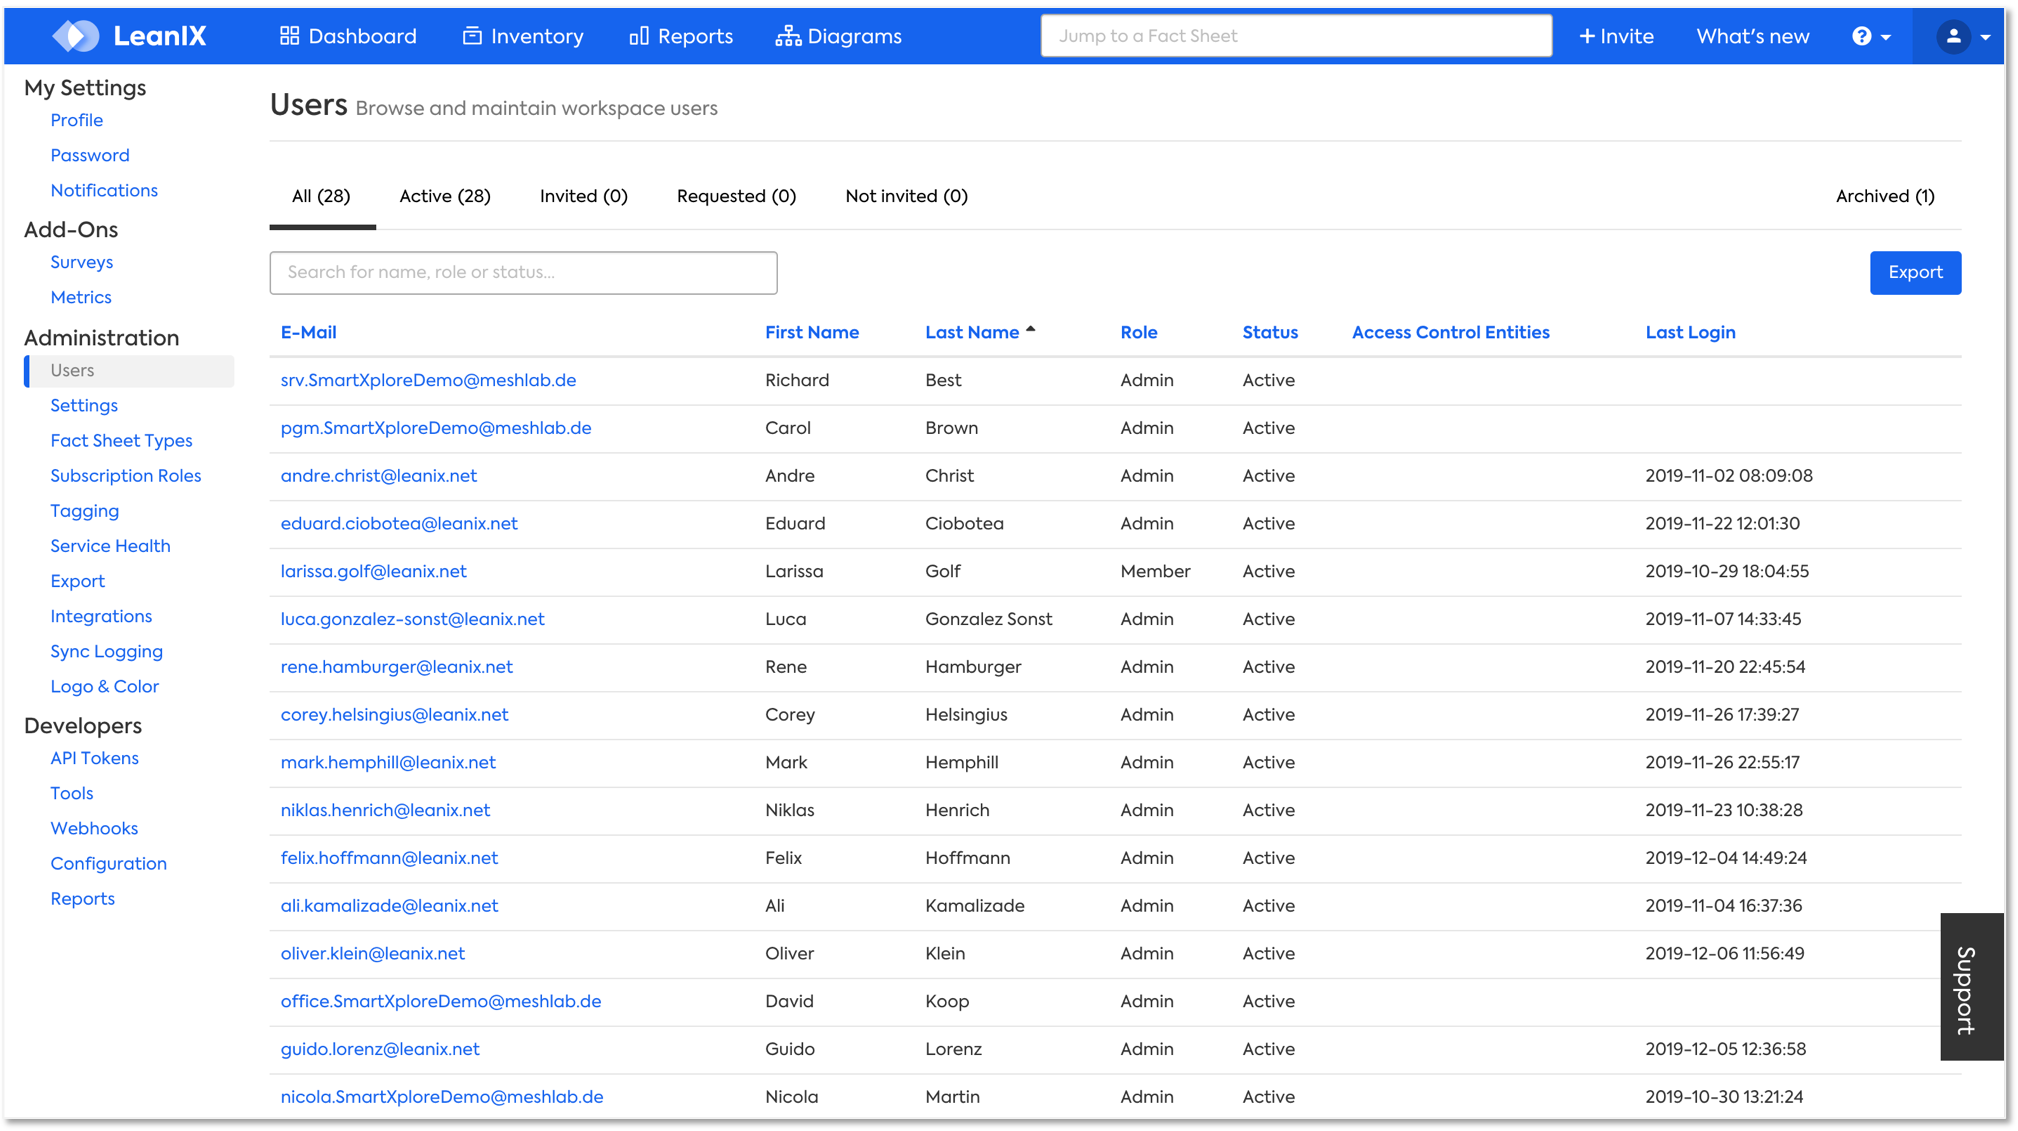Open Diagrams from top navigation
The image size is (2018, 1131).
tap(838, 36)
